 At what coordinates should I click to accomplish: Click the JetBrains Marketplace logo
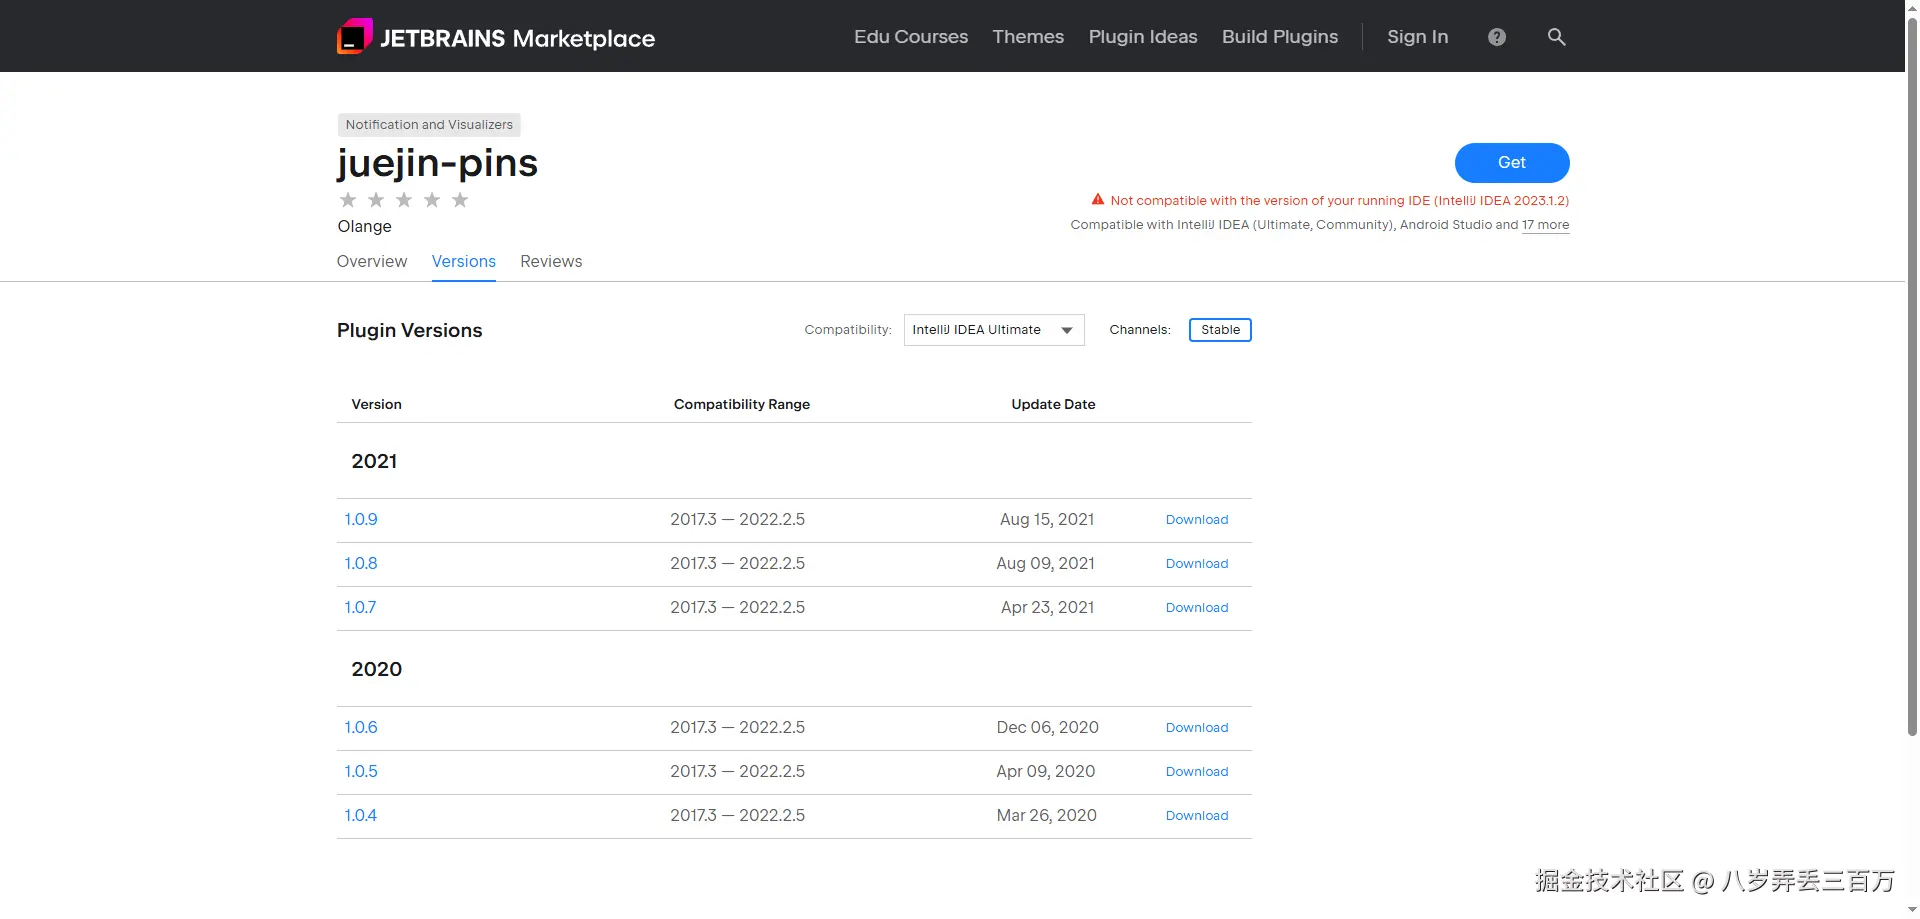click(496, 37)
